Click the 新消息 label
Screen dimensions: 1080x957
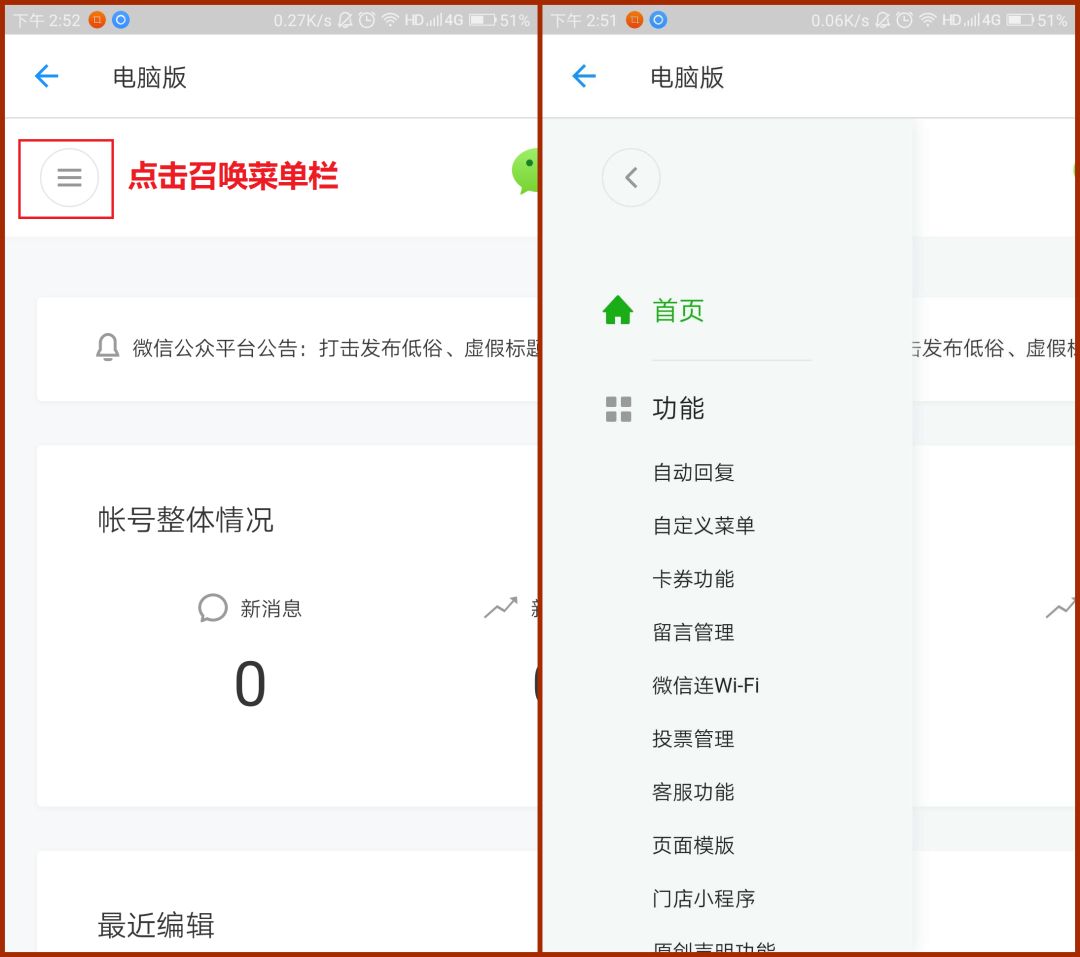point(271,608)
